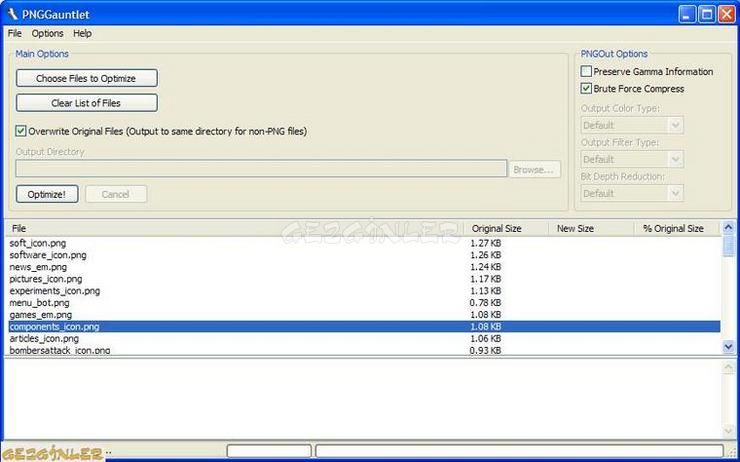Select bombersattack_icon.png row
This screenshot has height=462, width=740.
pyautogui.click(x=364, y=350)
